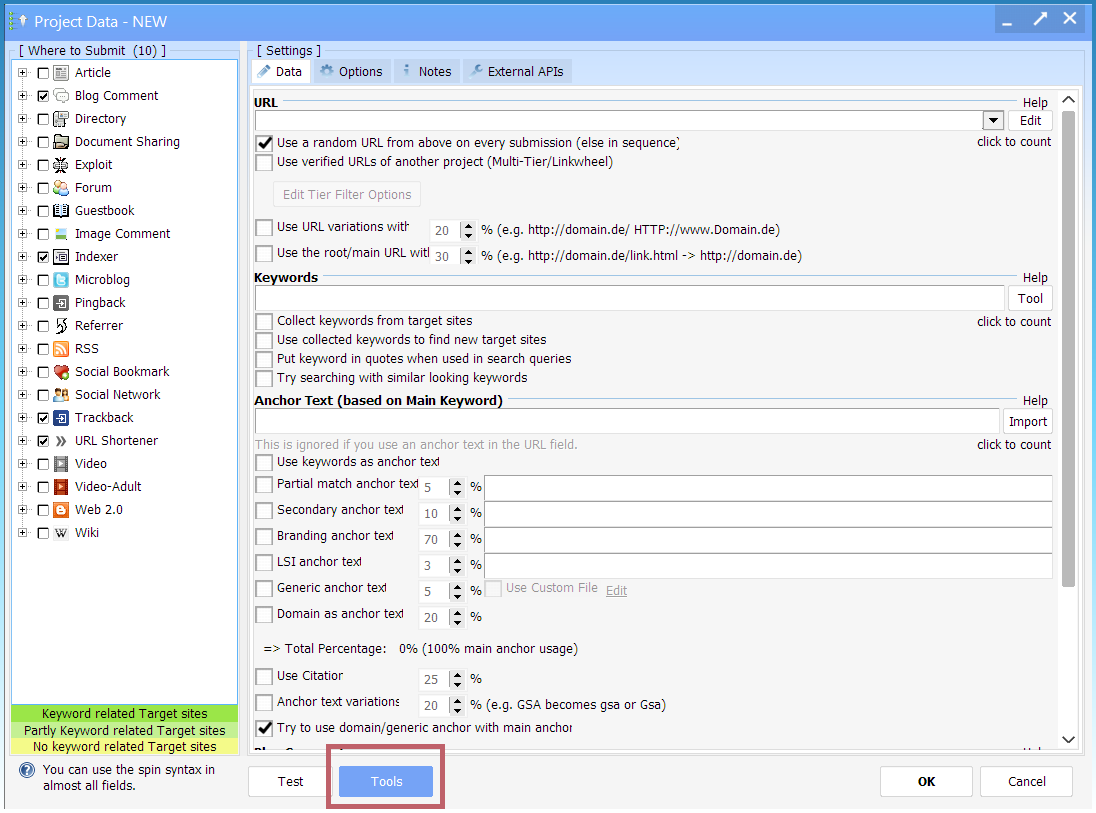This screenshot has width=1096, height=813.
Task: Click the Social Bookmark heart icon
Action: coord(61,372)
